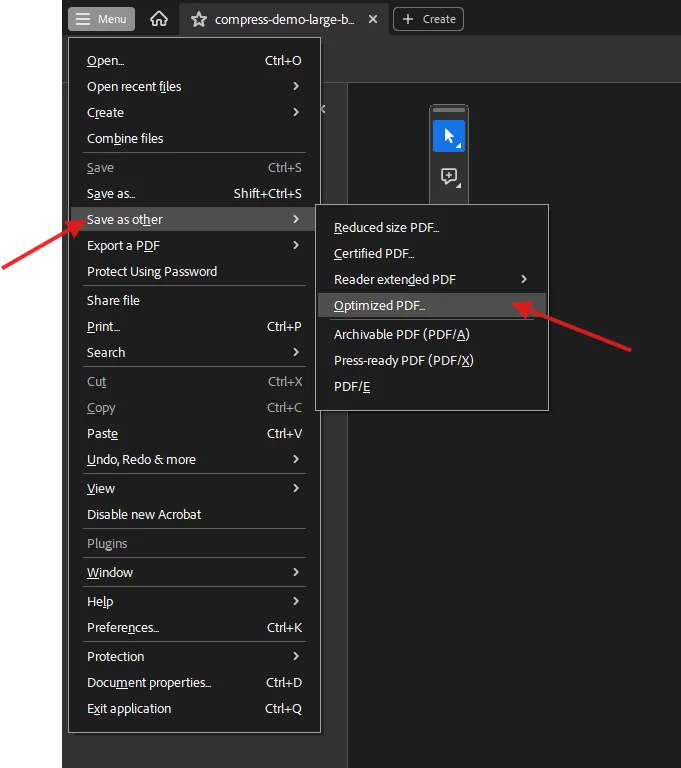The width and height of the screenshot is (681, 768).
Task: Expand Undo, Redo & more submenu
Action: [x=194, y=459]
